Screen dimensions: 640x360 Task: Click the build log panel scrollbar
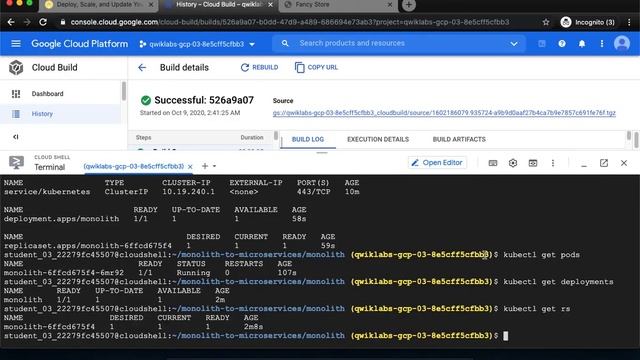tap(629, 136)
